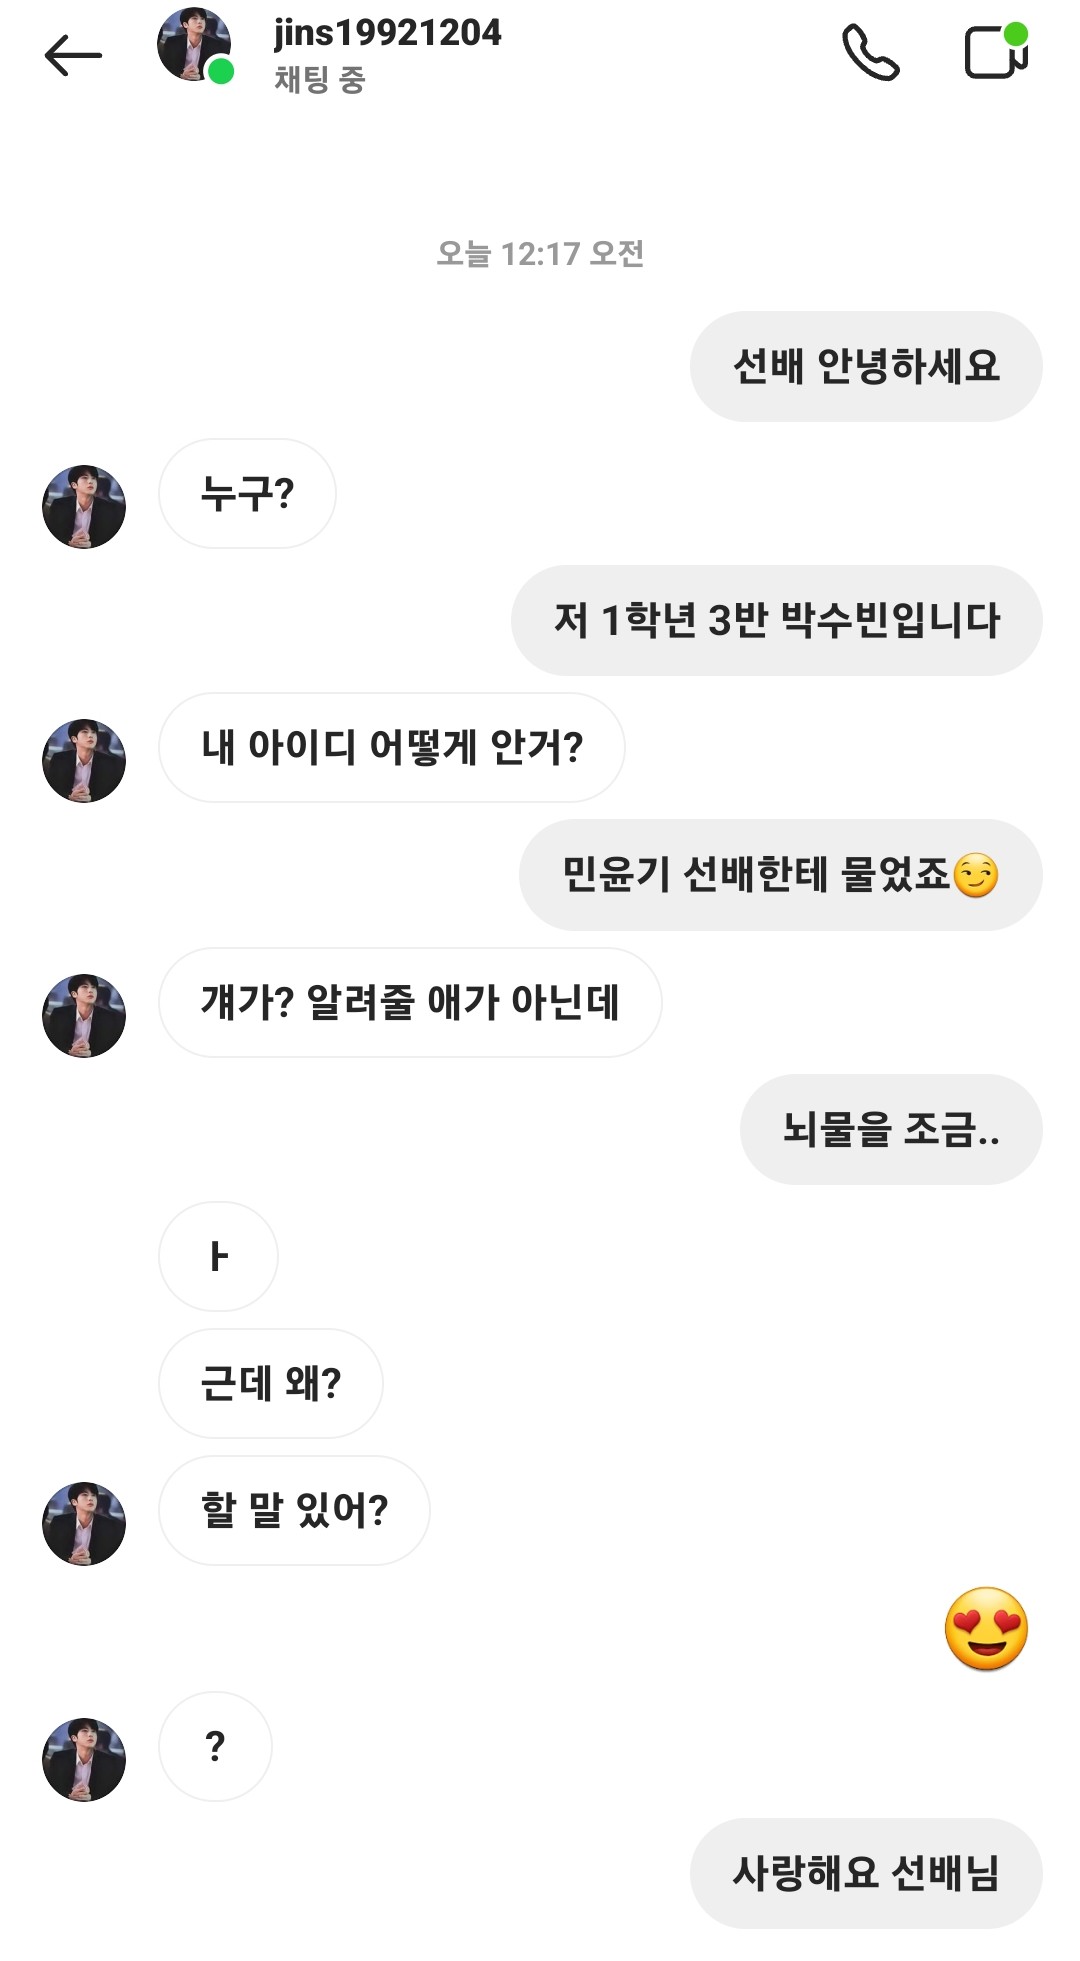Tap the '오늘 12:17 오전' timestamp
Screen dimensions: 1080x1961
pos(540,254)
